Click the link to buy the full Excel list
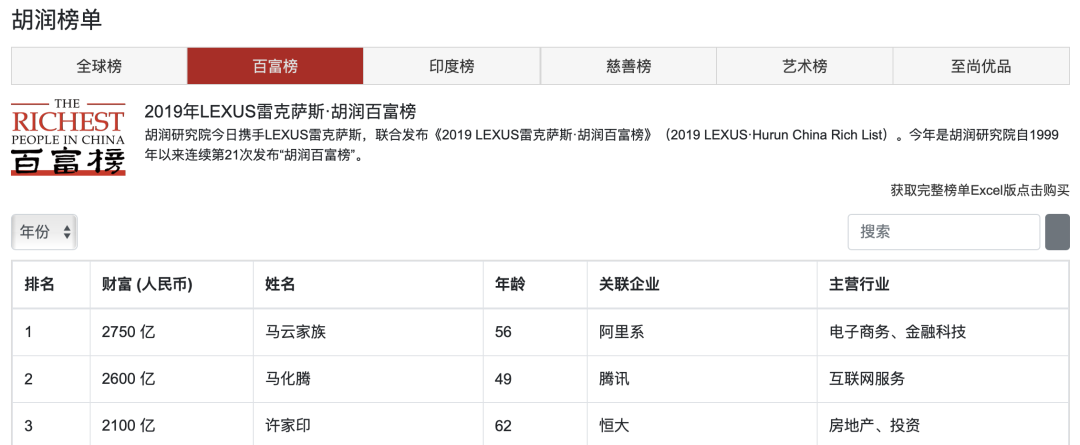The image size is (1080, 445). pyautogui.click(x=979, y=190)
